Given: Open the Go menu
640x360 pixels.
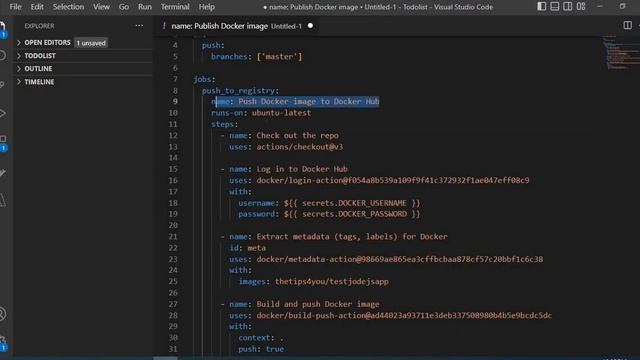Looking at the screenshot, I should (x=124, y=7).
